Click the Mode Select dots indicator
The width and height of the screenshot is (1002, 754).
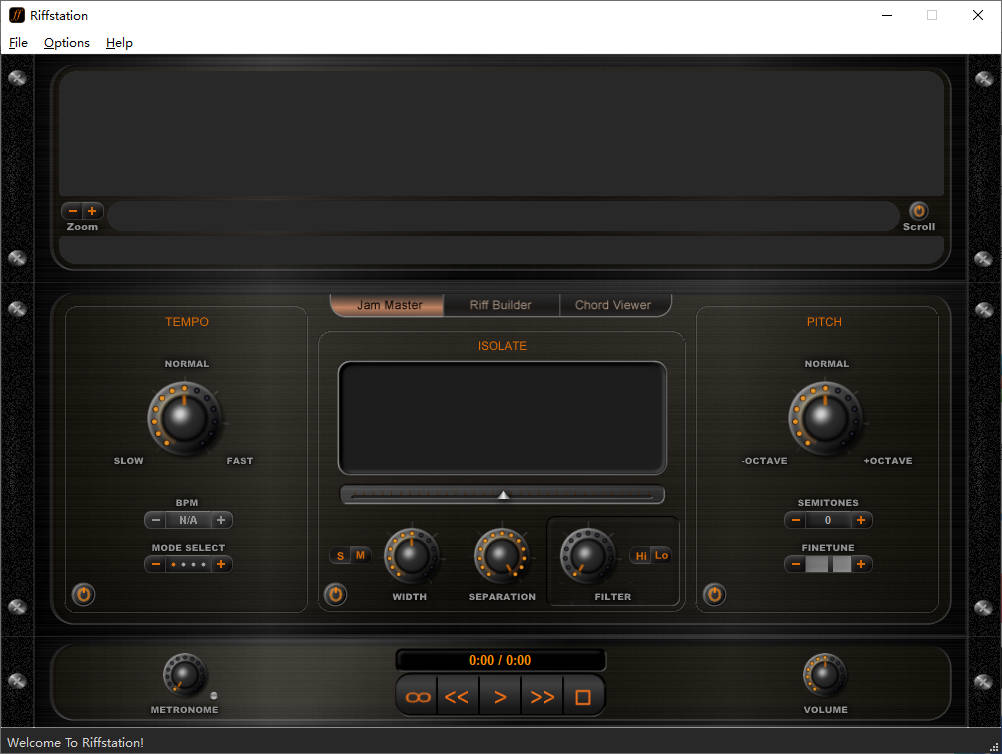(188, 564)
